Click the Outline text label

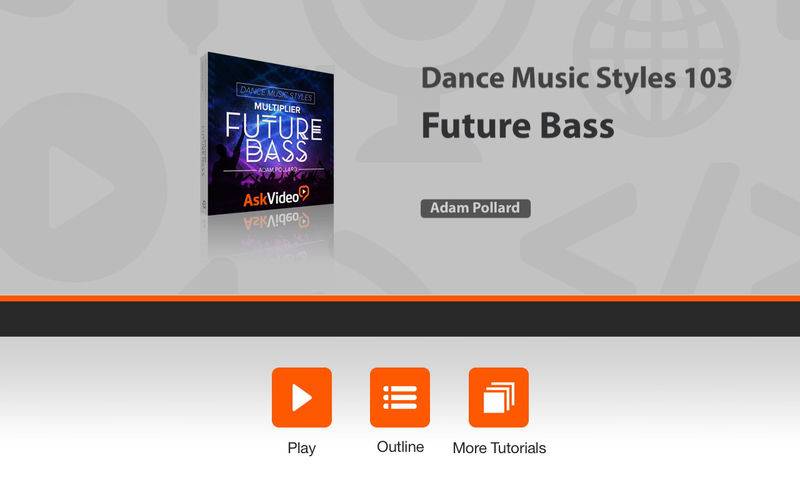click(x=400, y=447)
